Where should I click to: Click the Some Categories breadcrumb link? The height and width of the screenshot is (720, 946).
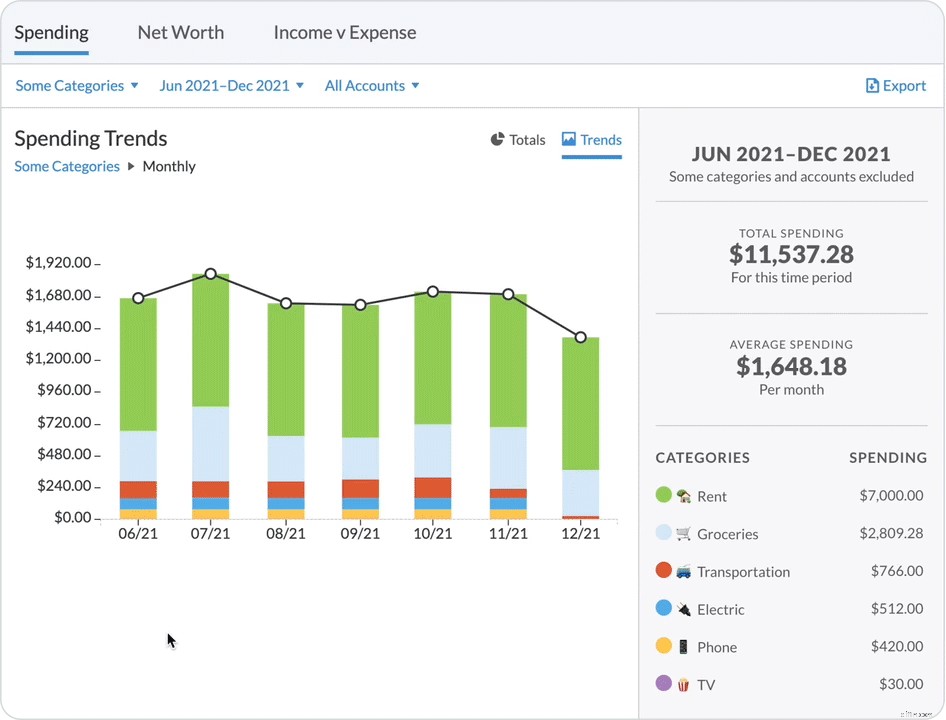(67, 166)
